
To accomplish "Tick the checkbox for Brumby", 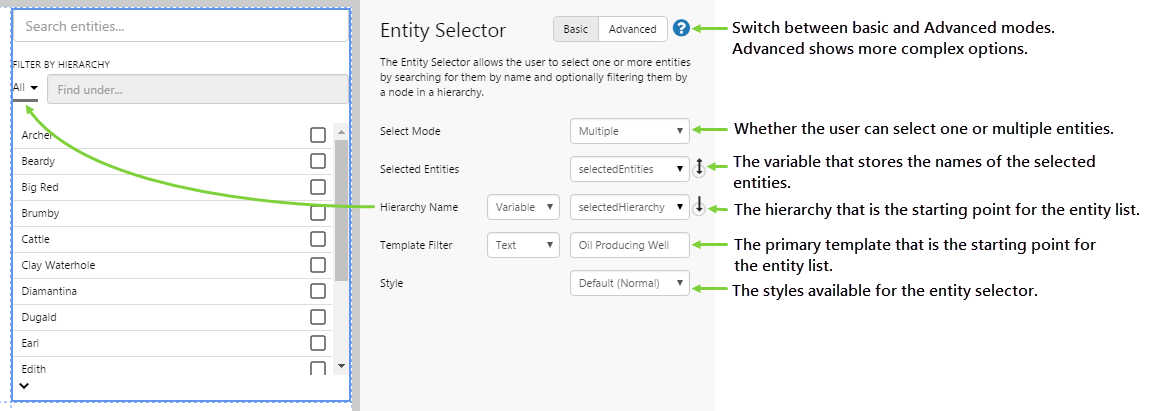I will [318, 213].
